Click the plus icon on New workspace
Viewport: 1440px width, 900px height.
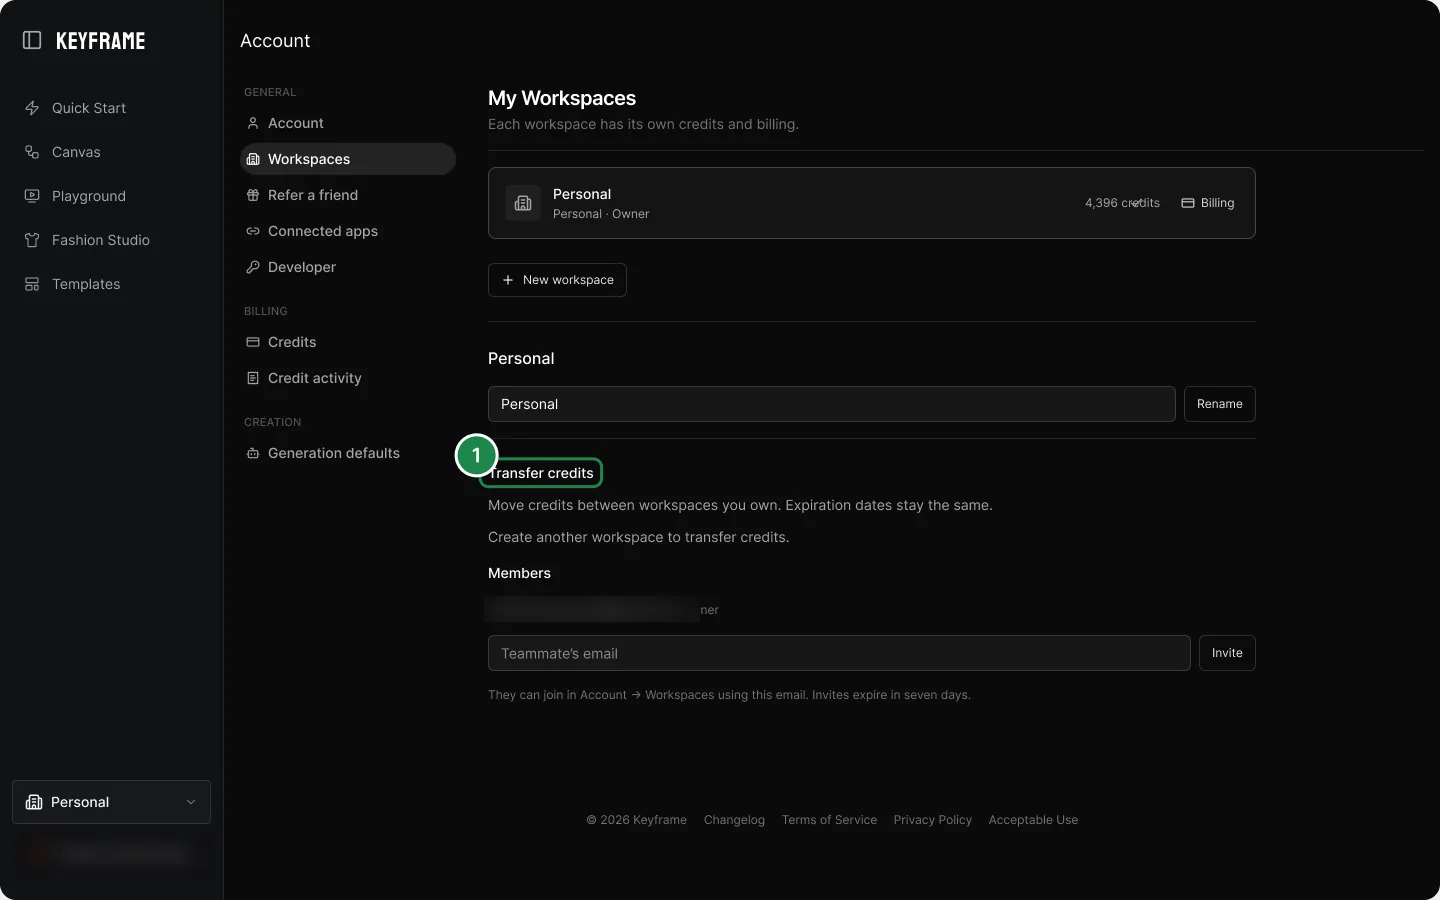(508, 280)
